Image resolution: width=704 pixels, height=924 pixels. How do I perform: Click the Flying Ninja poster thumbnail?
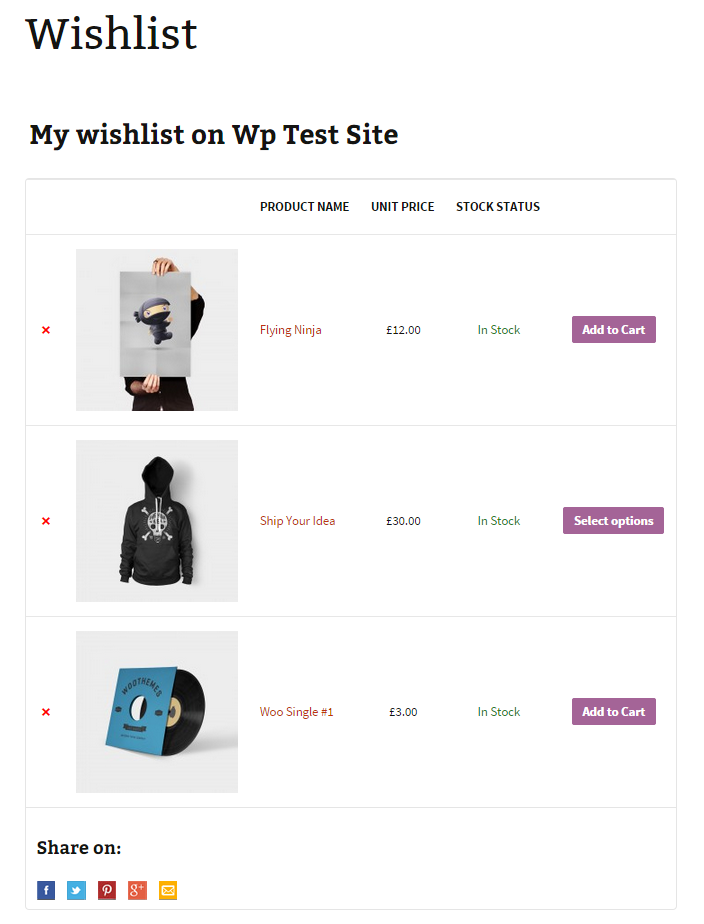[x=157, y=330]
